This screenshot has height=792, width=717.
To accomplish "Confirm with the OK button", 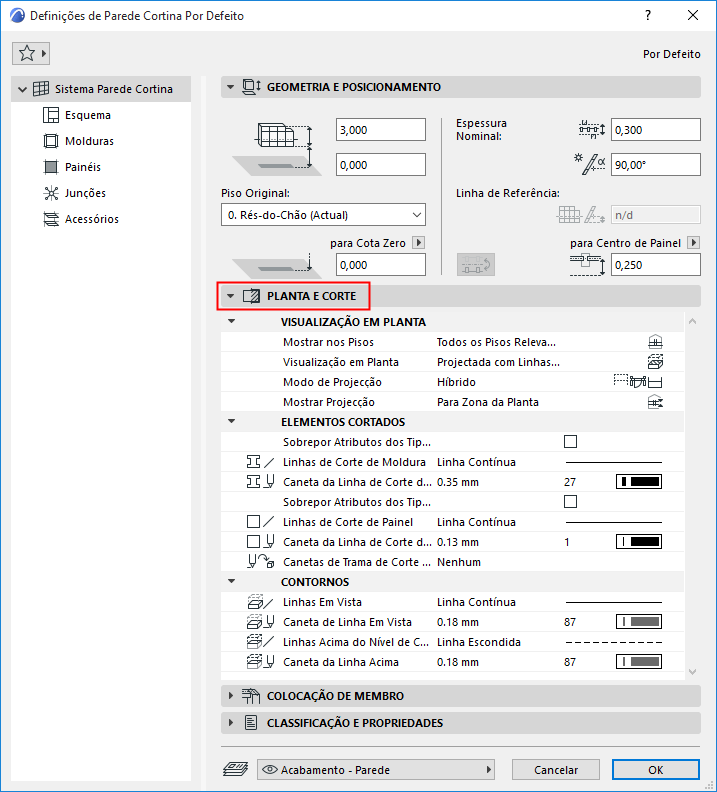I will [655, 769].
